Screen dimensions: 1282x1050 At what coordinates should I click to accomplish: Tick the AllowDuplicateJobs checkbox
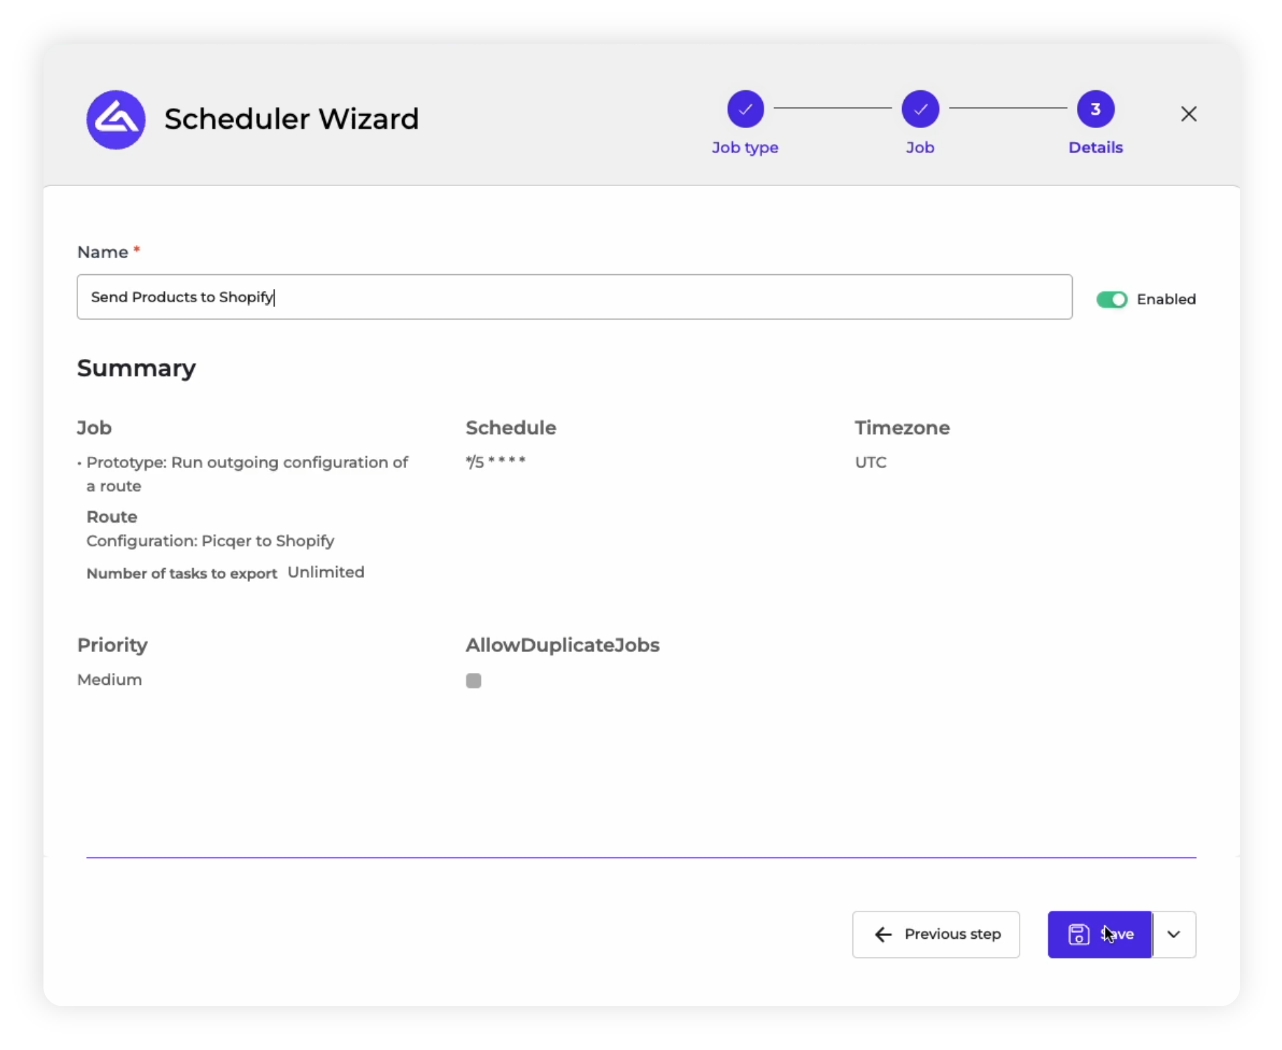(474, 681)
